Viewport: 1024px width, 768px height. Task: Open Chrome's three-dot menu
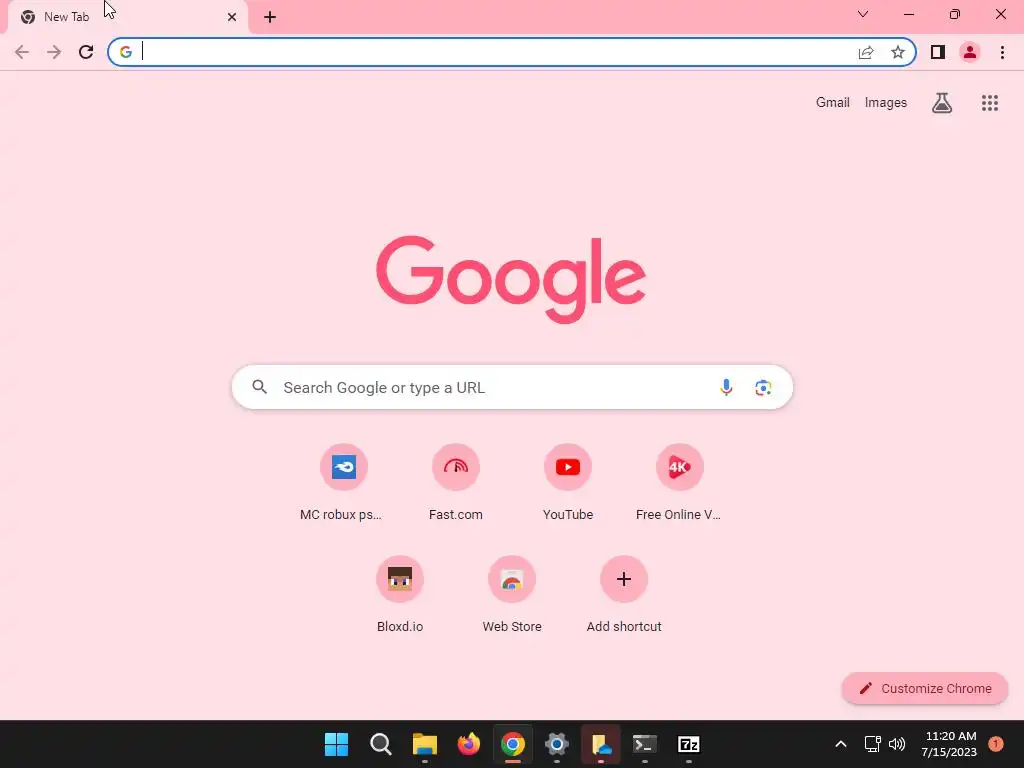[x=1002, y=52]
